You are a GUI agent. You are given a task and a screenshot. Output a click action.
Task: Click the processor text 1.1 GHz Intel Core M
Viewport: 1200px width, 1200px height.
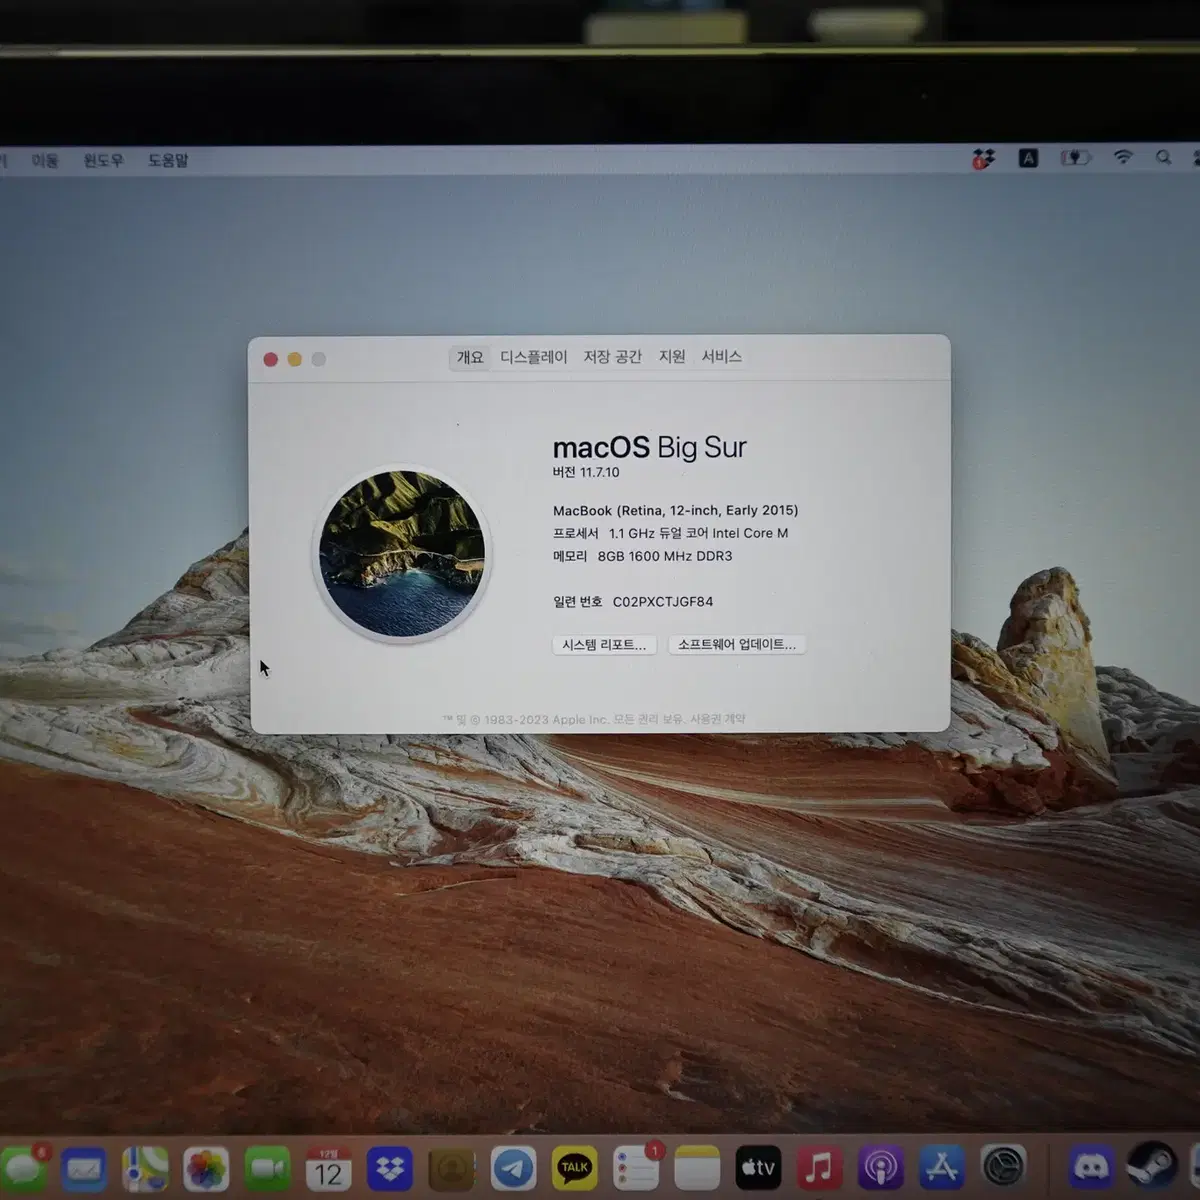coord(699,534)
